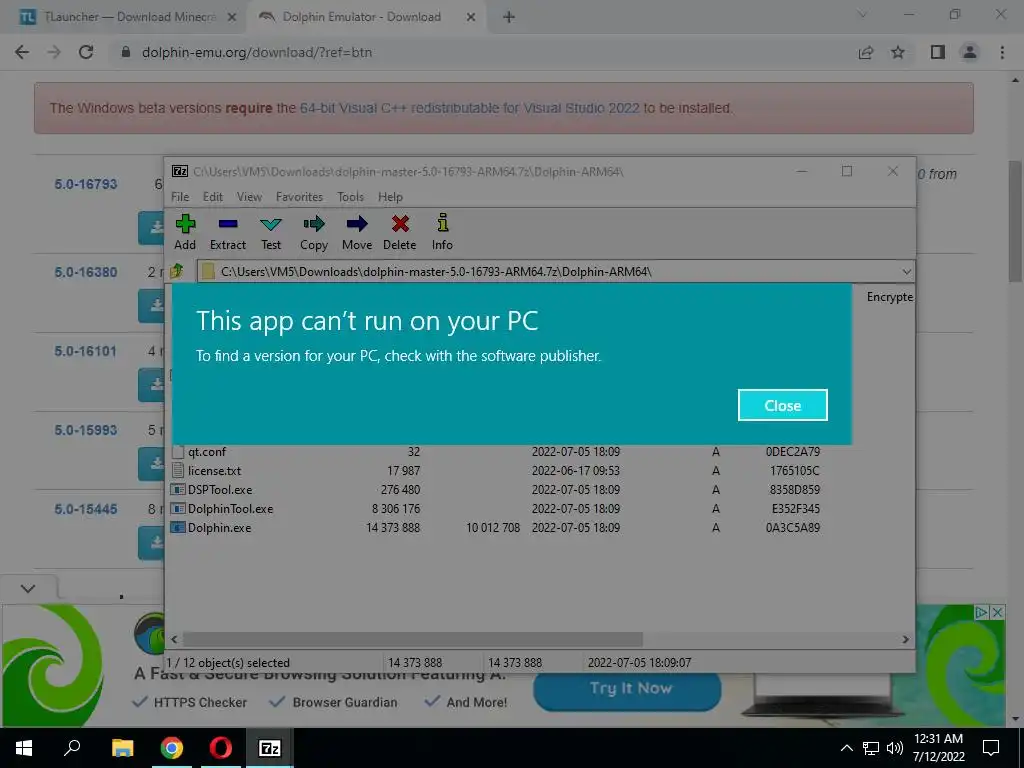Open the 7-Zip View menu
1024x768 pixels.
point(249,197)
